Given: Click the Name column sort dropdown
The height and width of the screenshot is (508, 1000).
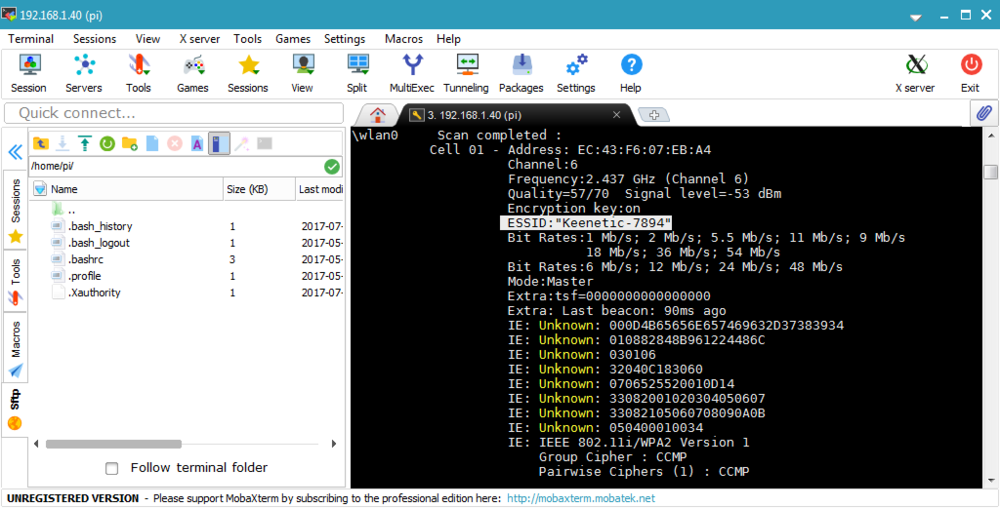Looking at the screenshot, I should [x=40, y=189].
